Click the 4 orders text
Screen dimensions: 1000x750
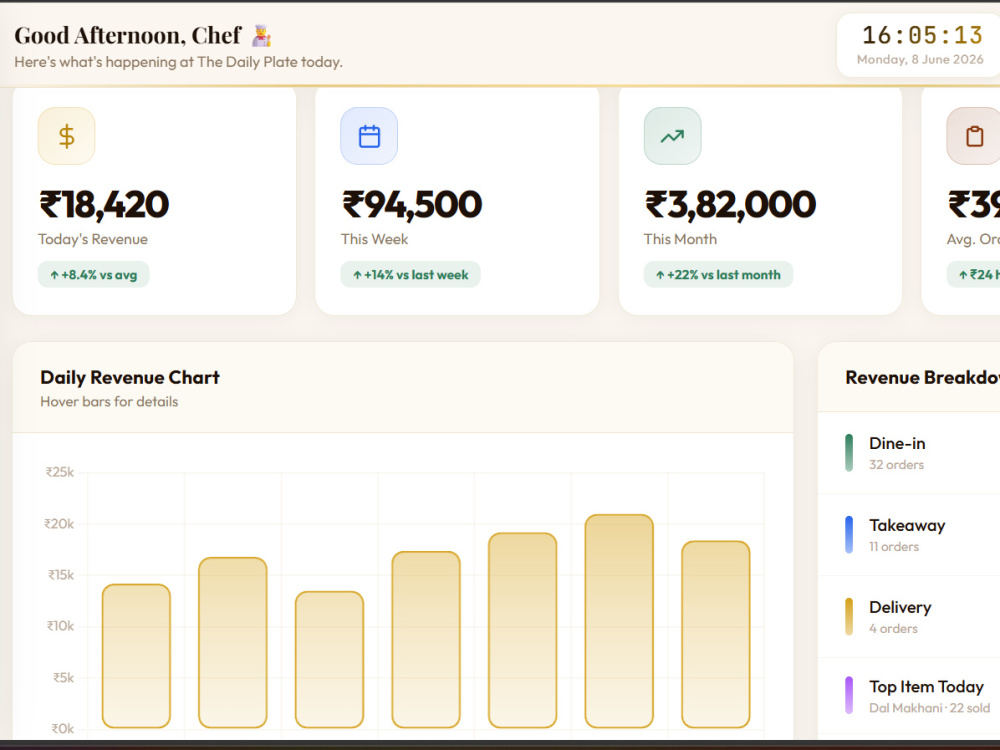[x=893, y=628]
